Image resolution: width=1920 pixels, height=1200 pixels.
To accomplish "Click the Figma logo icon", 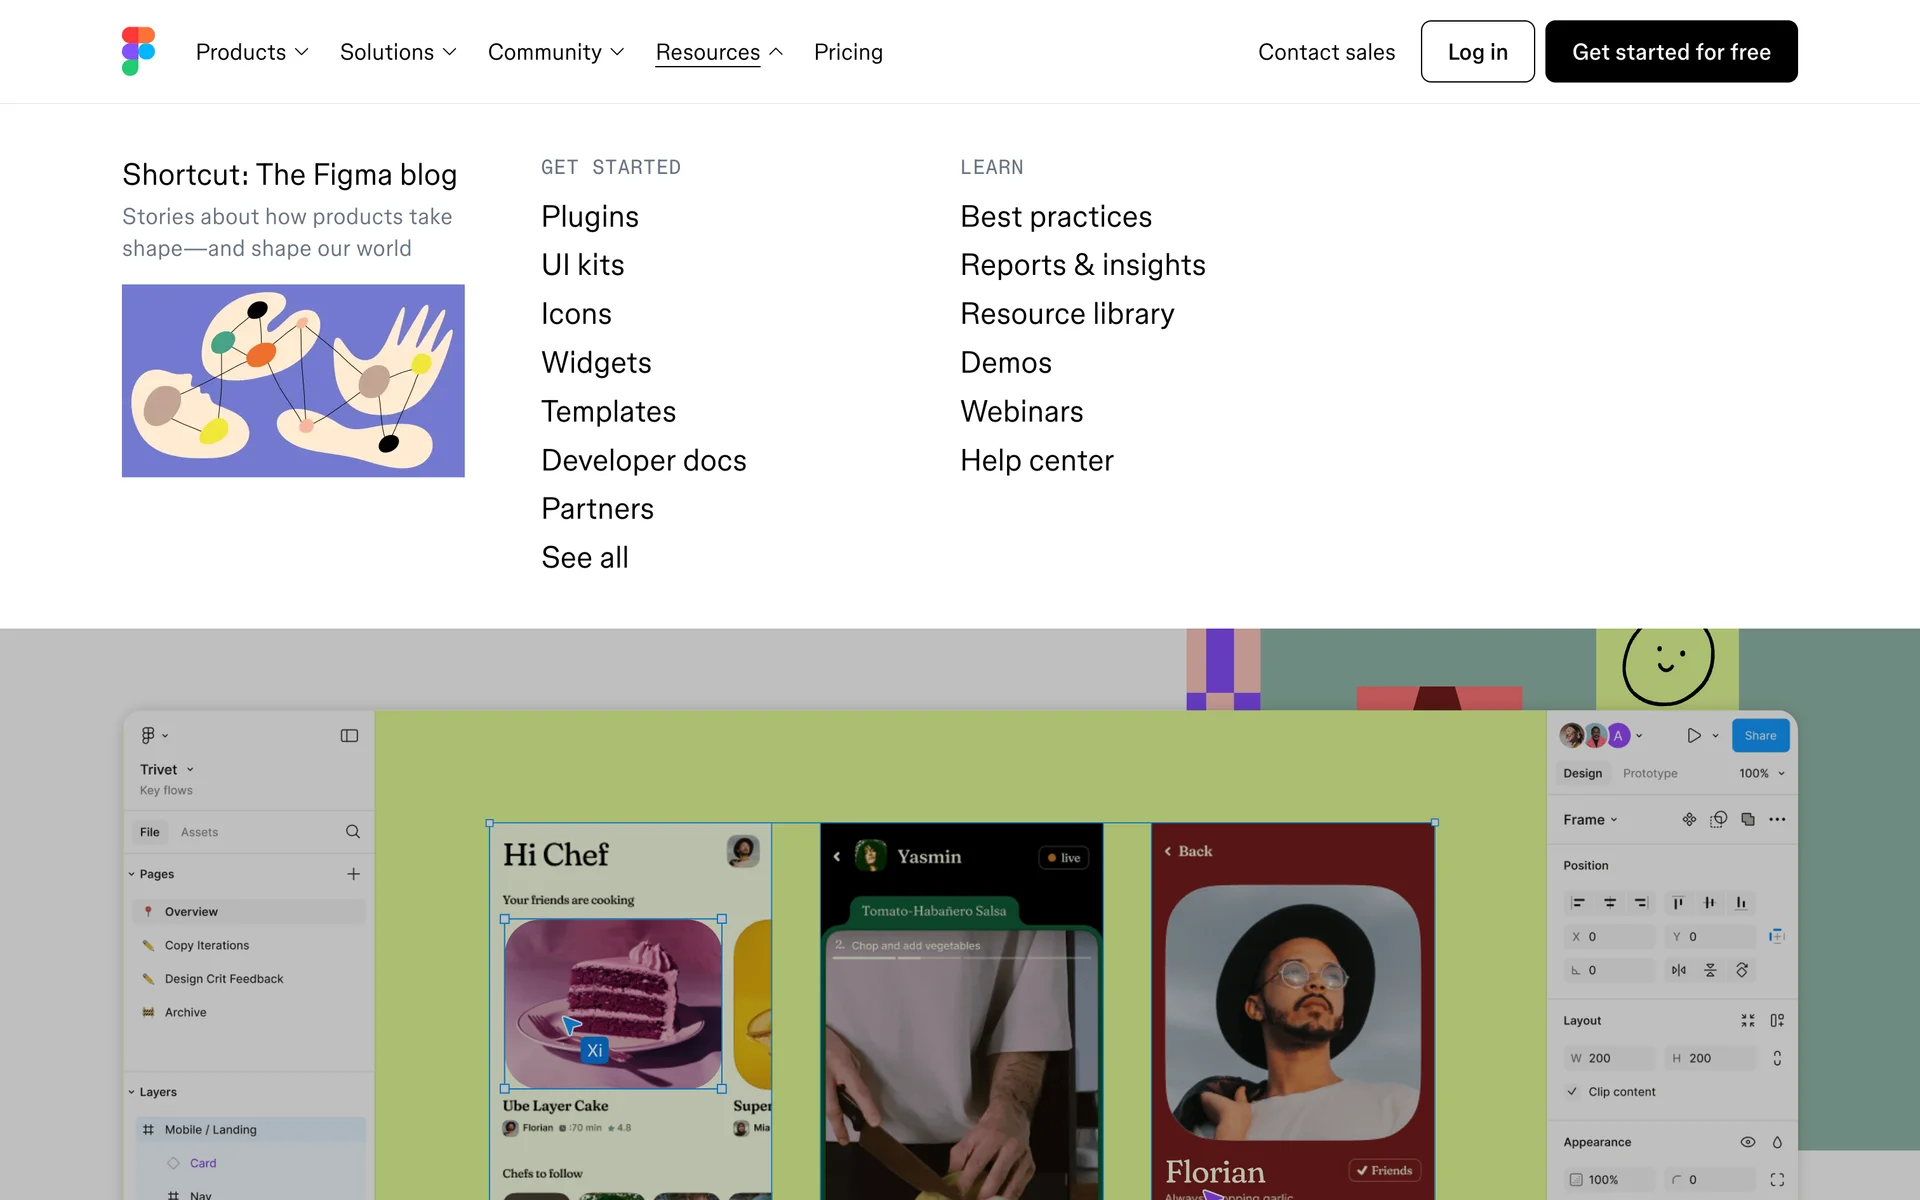I will pos(138,51).
